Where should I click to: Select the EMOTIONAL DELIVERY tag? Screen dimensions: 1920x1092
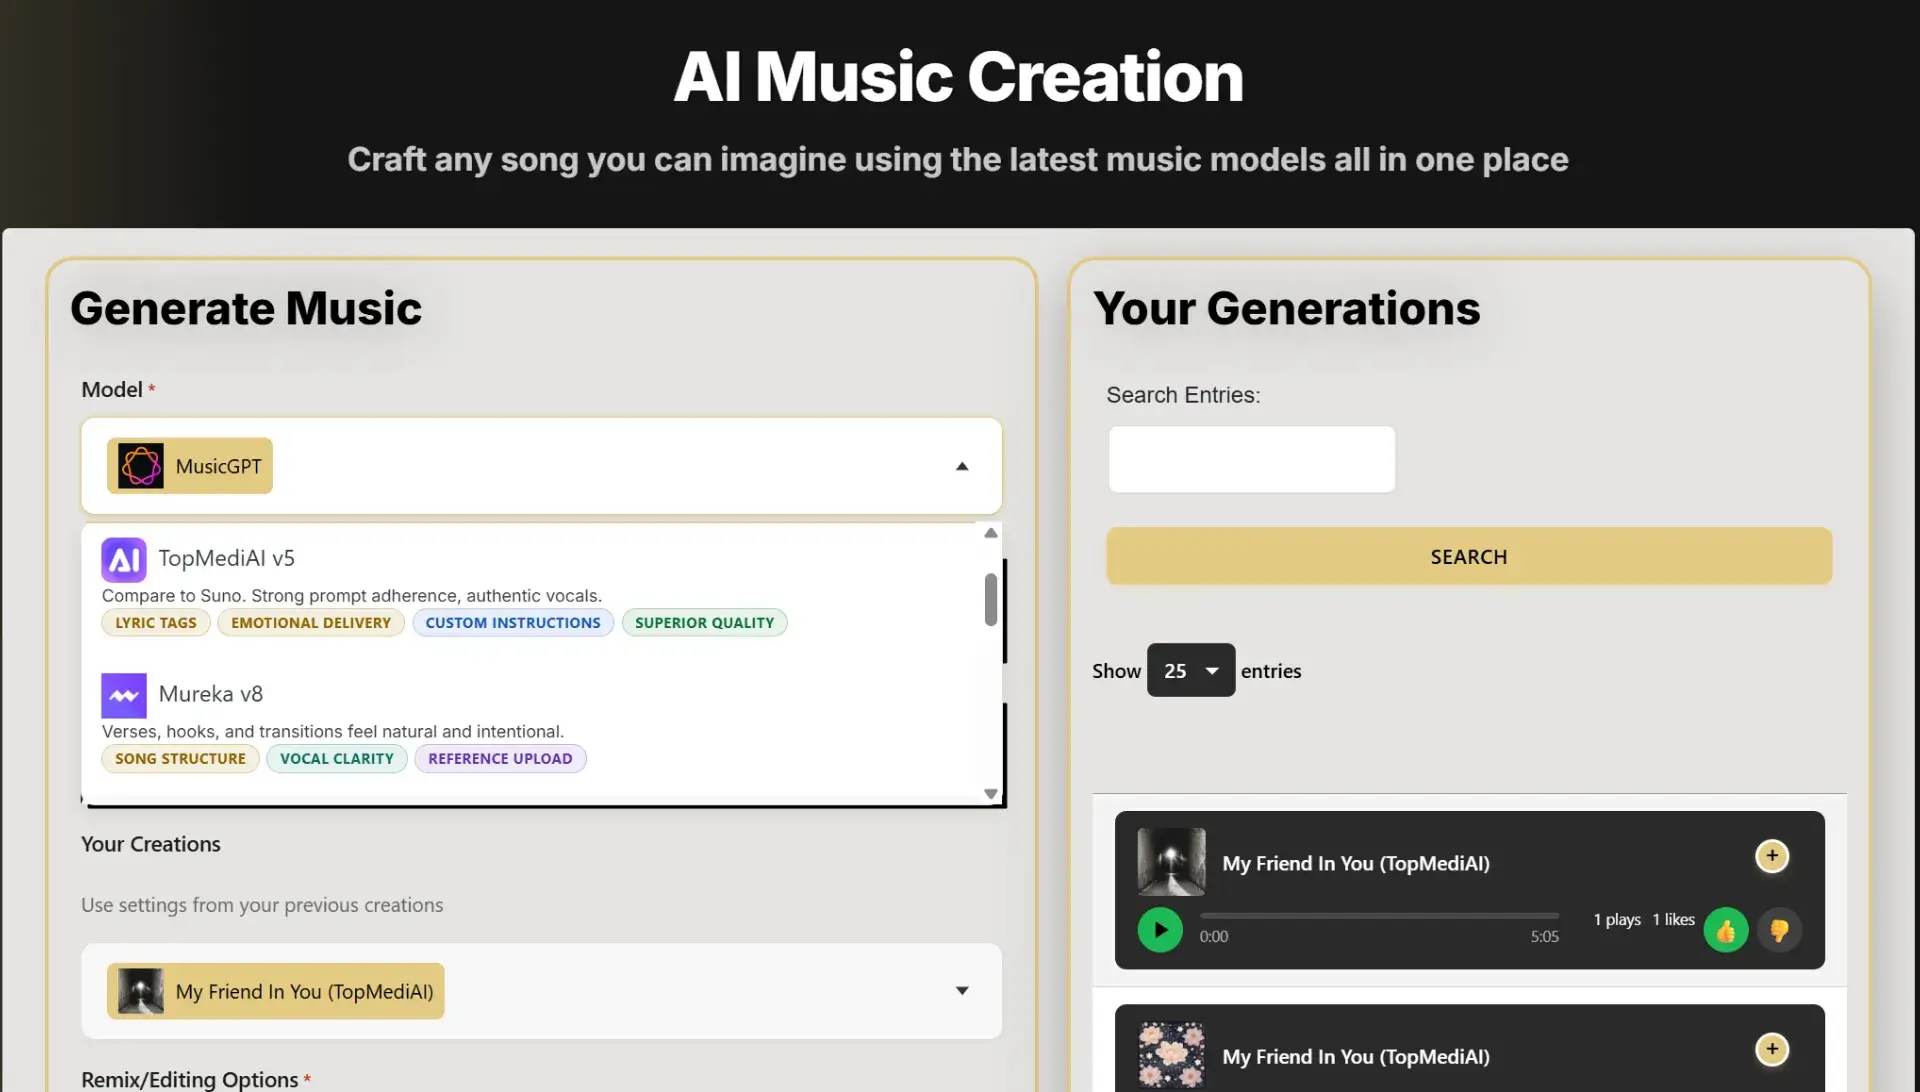click(x=310, y=622)
